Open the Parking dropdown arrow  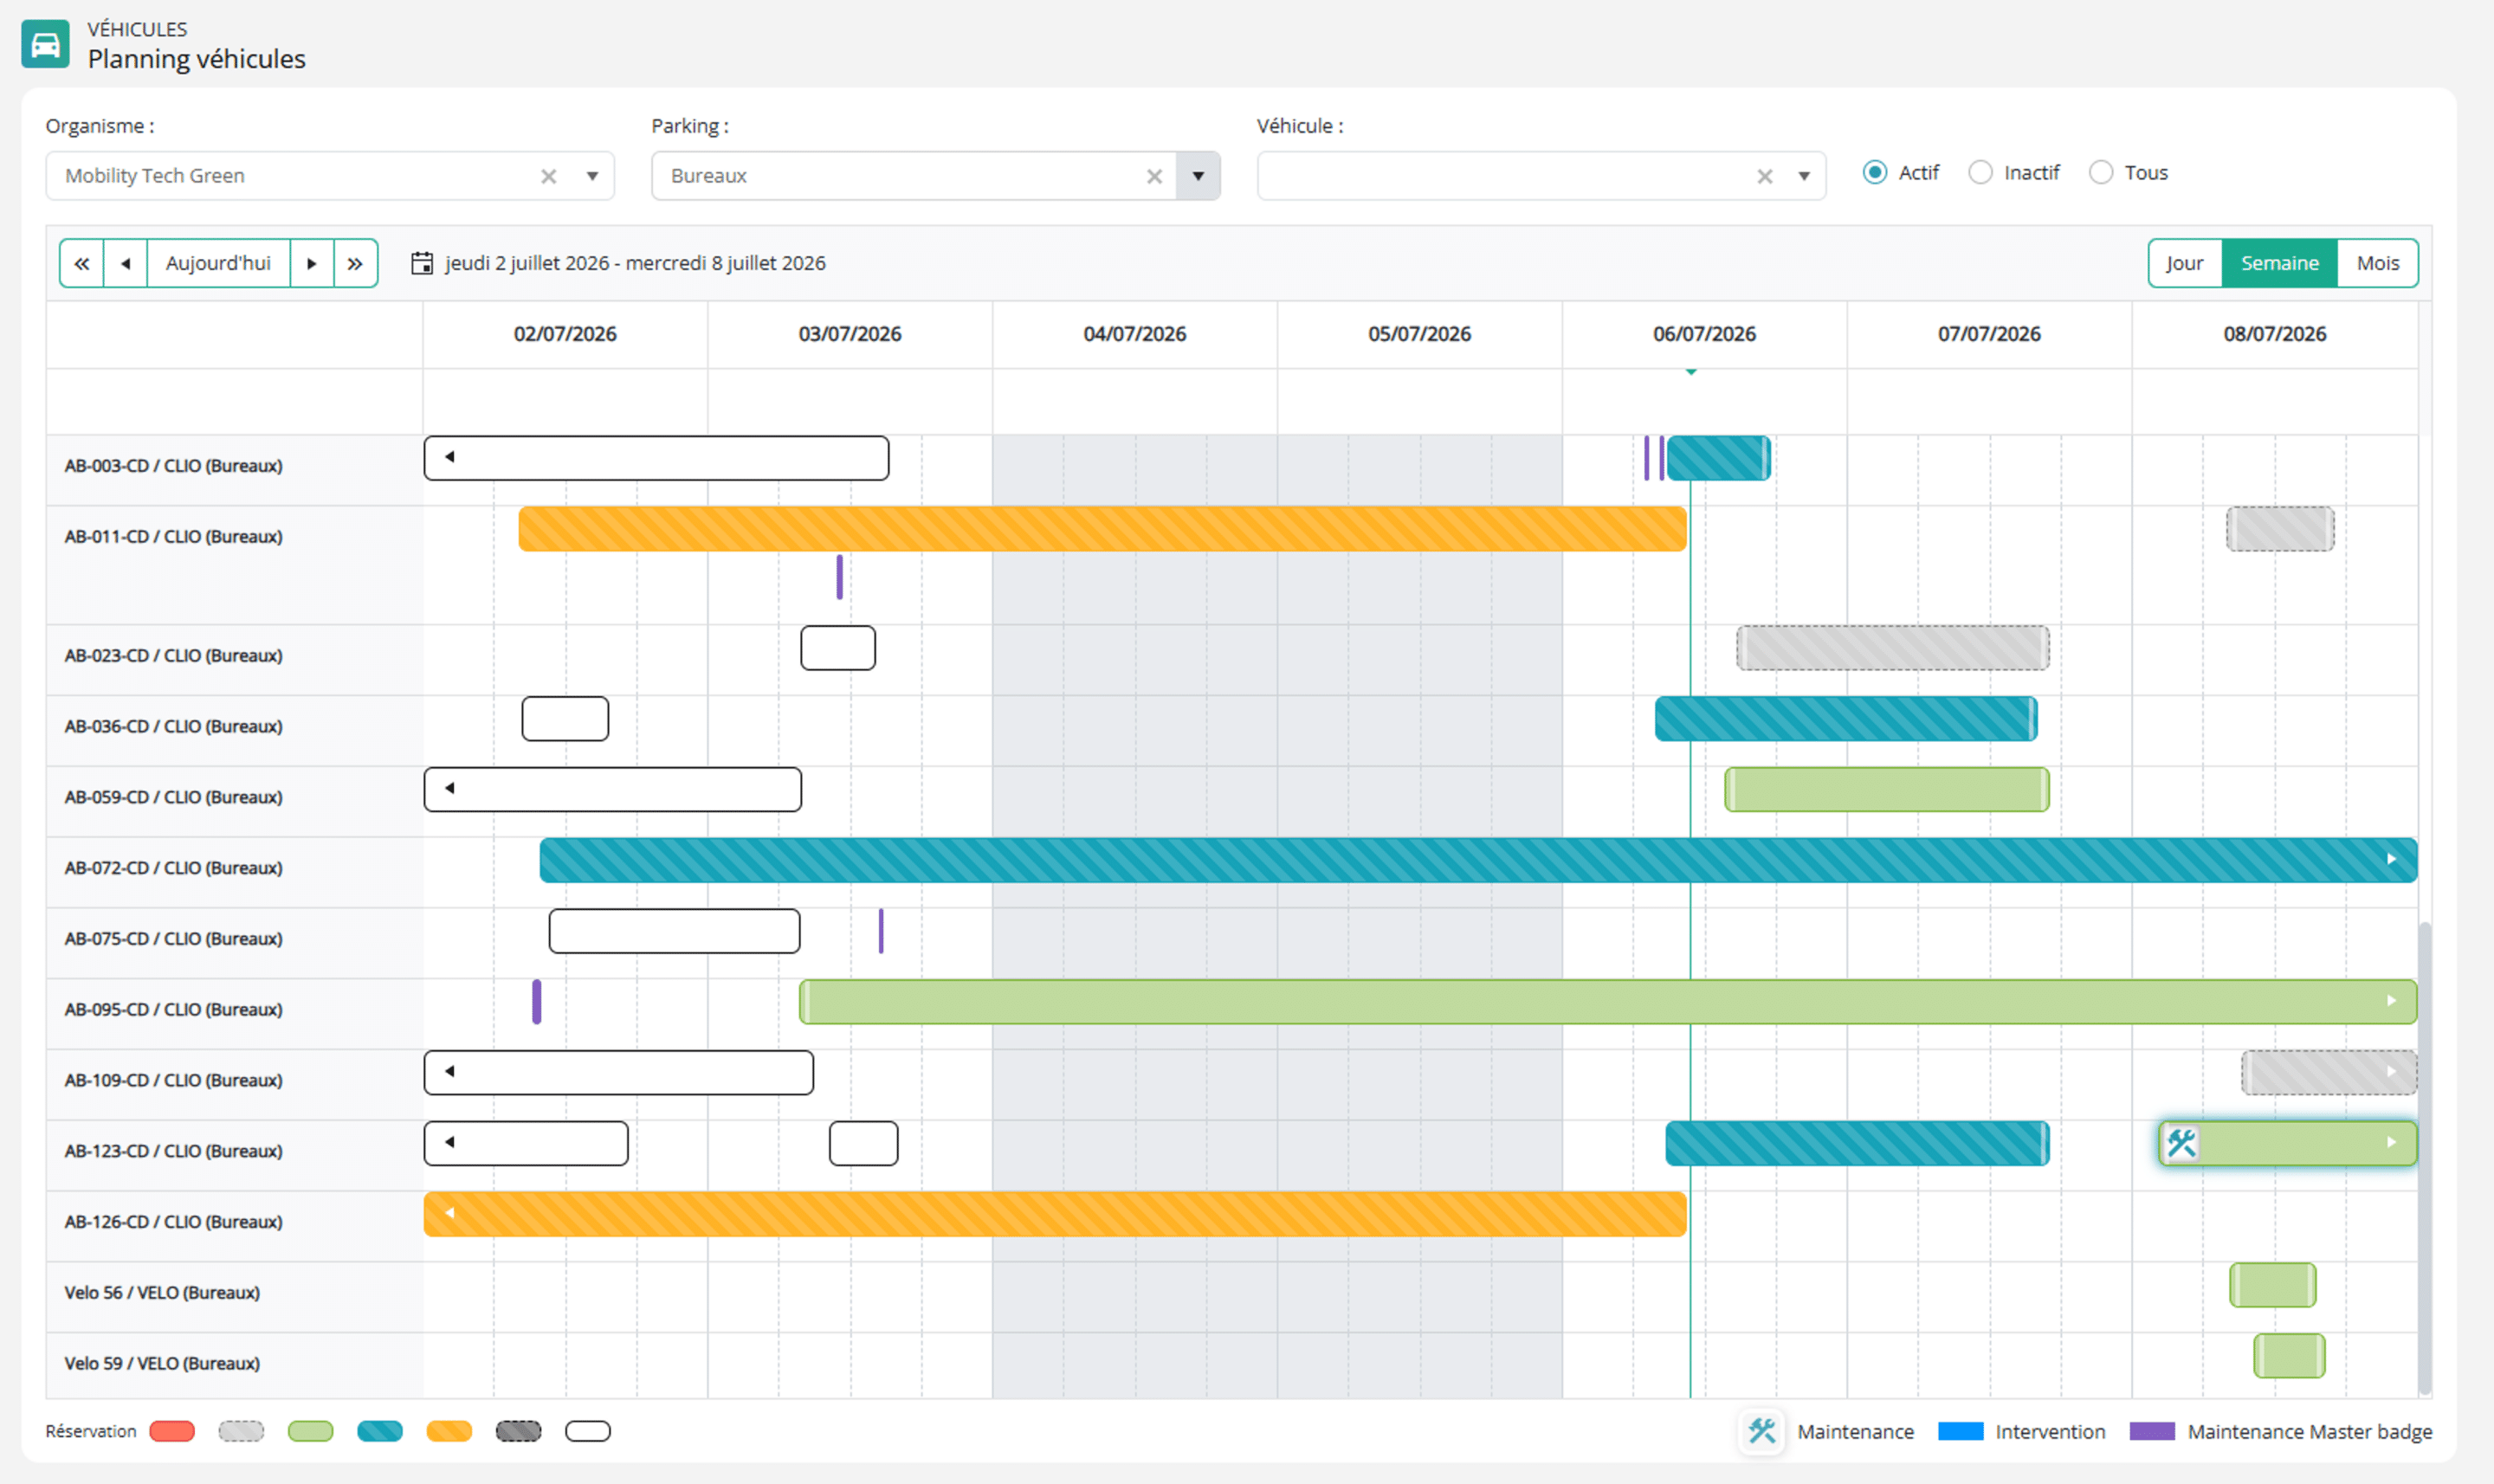(1198, 176)
